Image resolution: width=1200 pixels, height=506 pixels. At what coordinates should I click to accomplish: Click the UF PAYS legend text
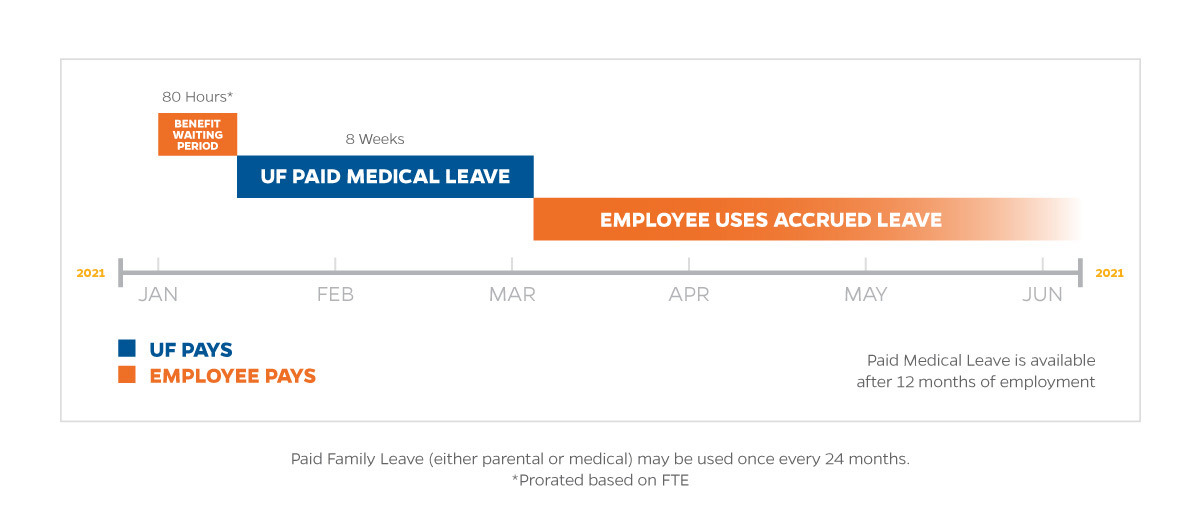coord(191,350)
